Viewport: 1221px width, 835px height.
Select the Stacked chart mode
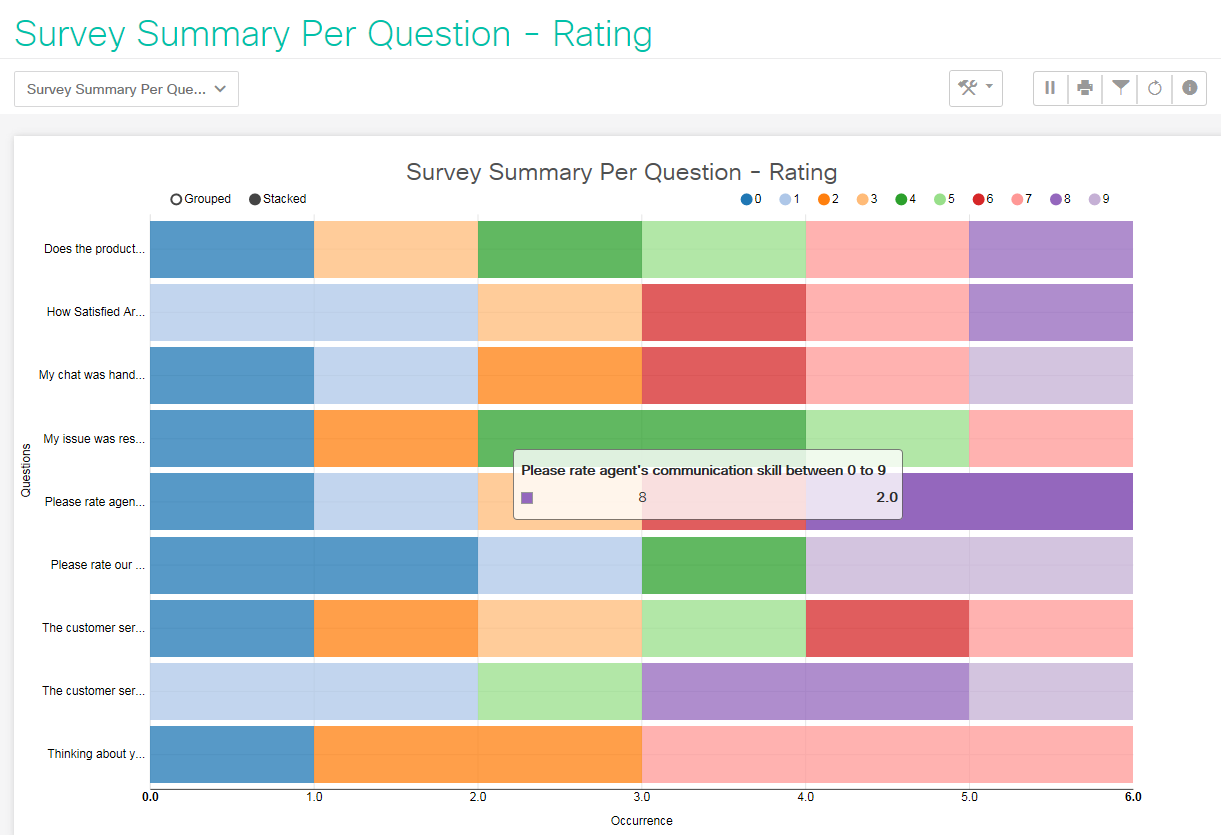click(255, 199)
